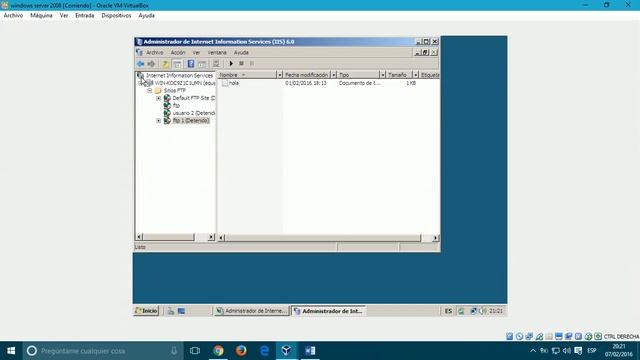The image size is (640, 360).
Task: Toggle the console tree pane icon
Action: pos(177,64)
